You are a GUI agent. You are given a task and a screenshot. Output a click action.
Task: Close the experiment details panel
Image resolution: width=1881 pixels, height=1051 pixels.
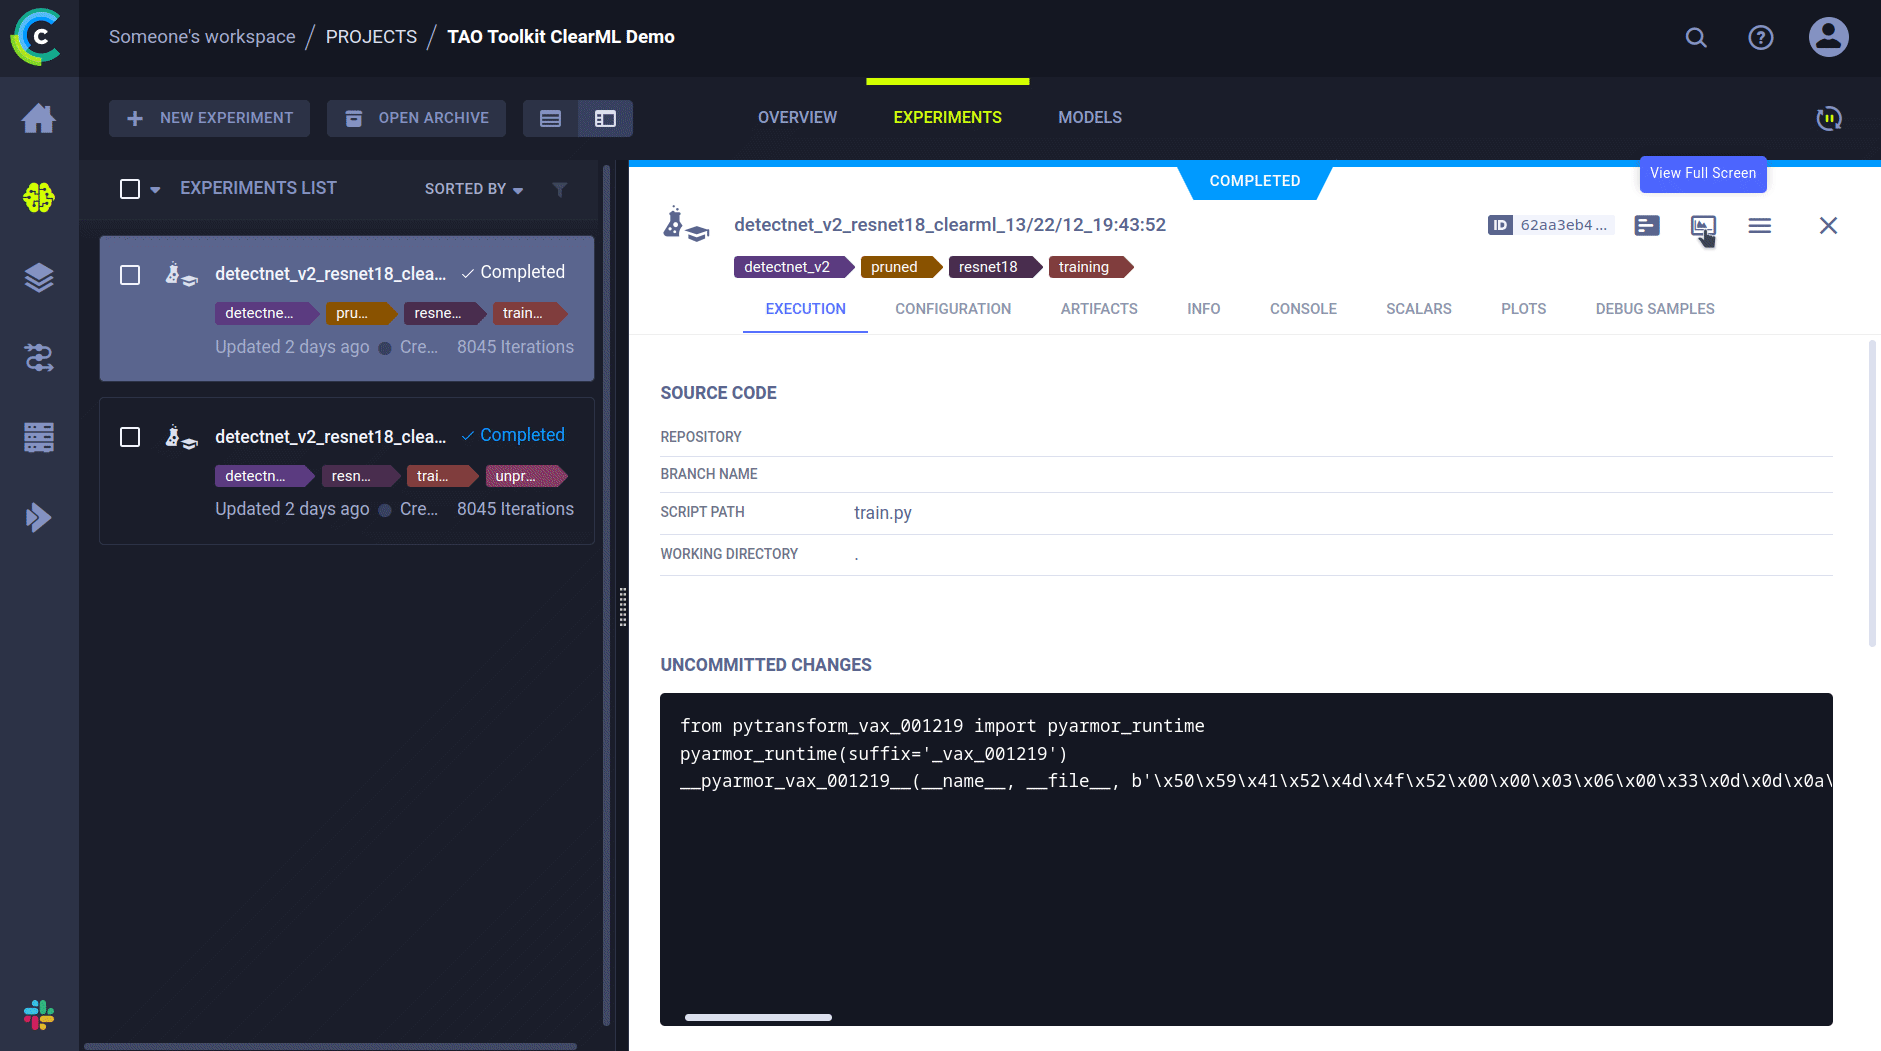[x=1828, y=226]
